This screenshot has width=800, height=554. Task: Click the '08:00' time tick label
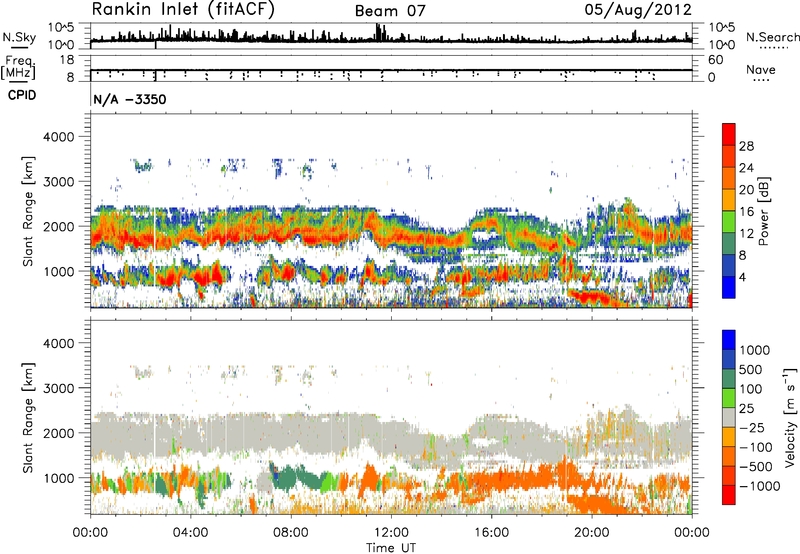click(291, 533)
